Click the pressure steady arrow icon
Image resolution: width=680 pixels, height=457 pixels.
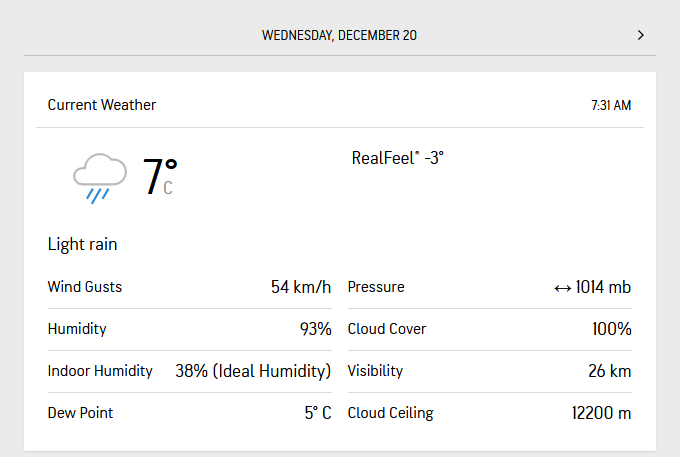(x=563, y=288)
